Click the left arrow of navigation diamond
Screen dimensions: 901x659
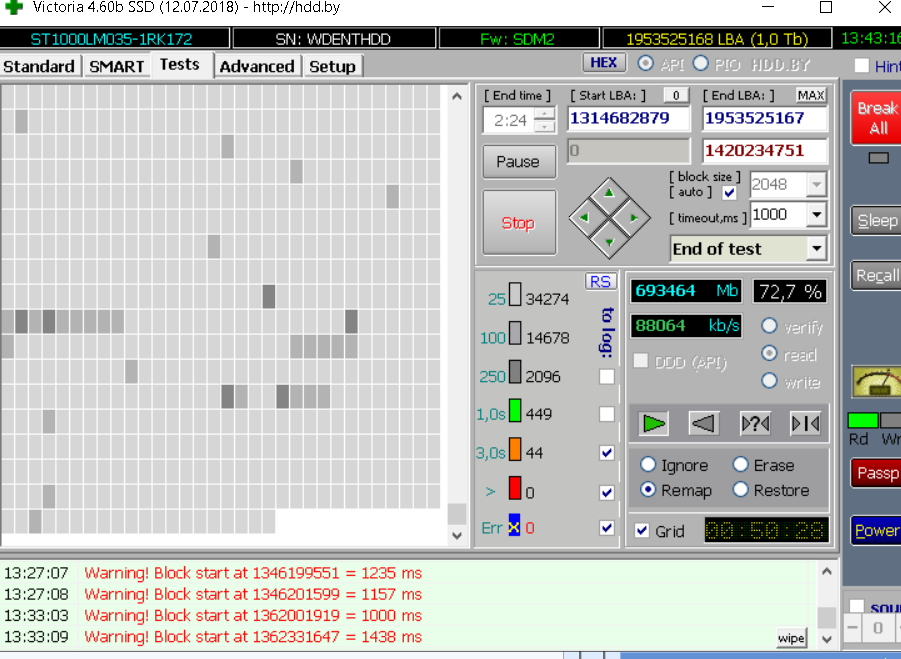584,218
